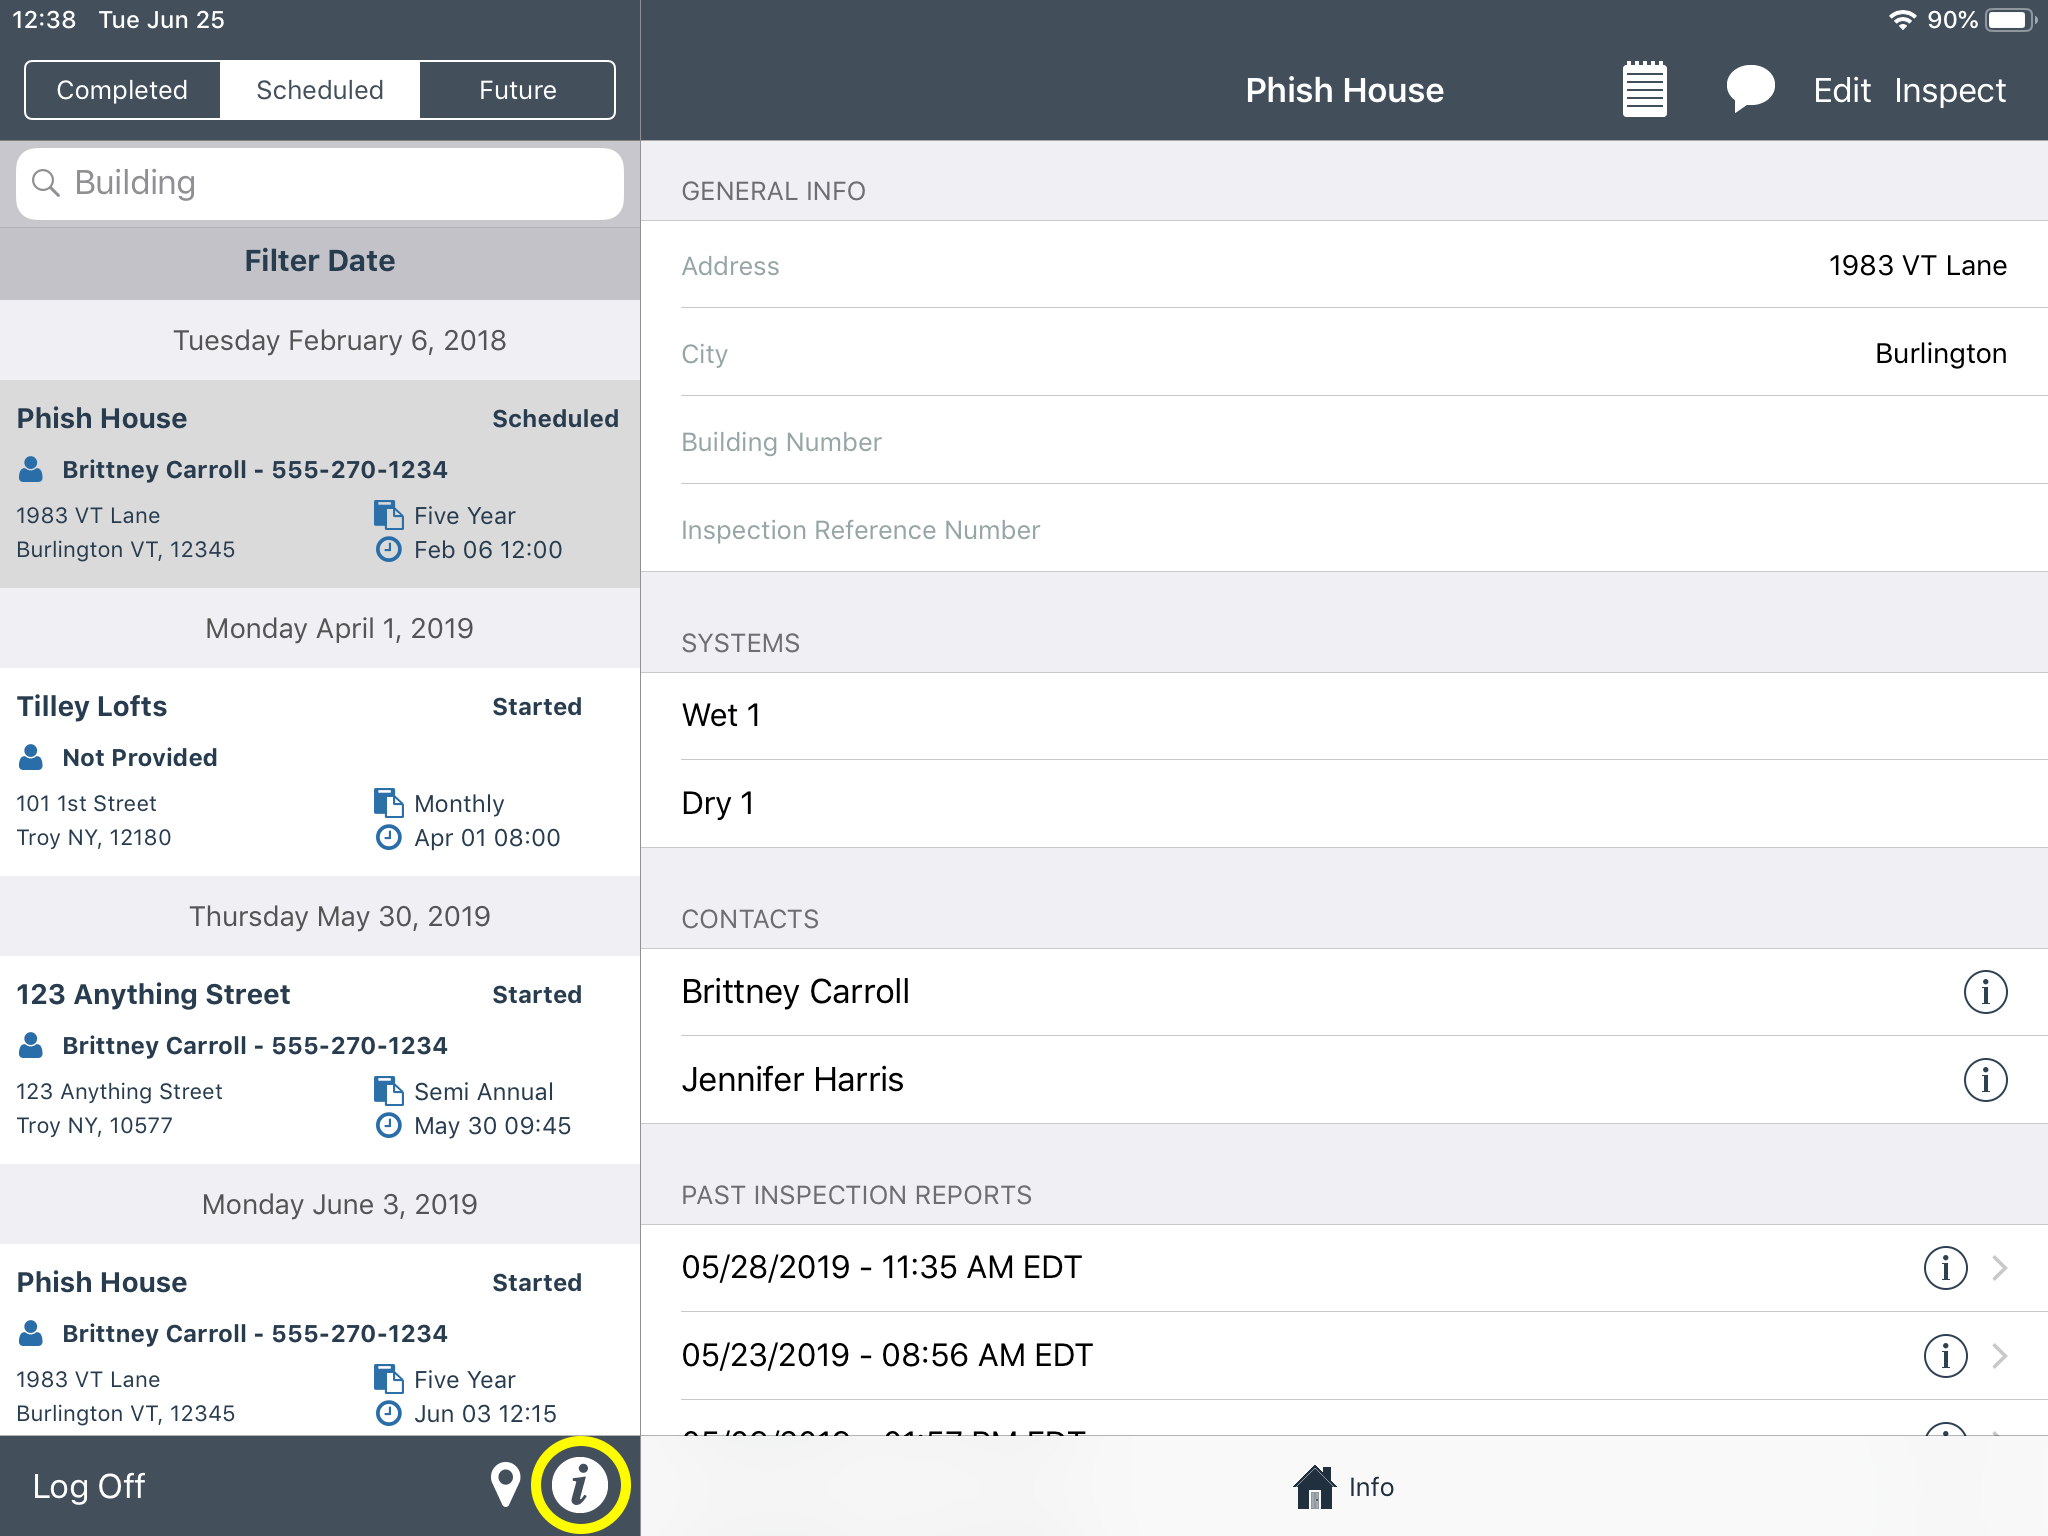Open the Filter Date selector

click(x=320, y=261)
